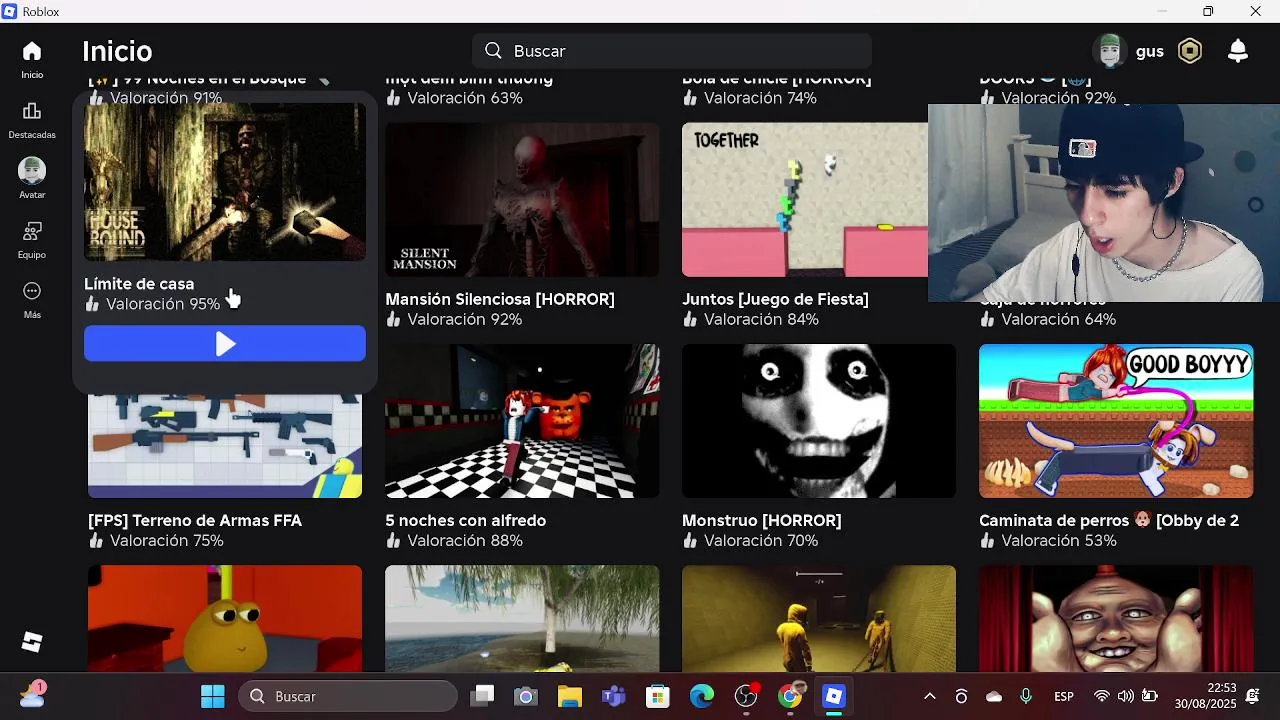The image size is (1280, 720).
Task: Click Valoración 75% rating text
Action: pos(167,541)
